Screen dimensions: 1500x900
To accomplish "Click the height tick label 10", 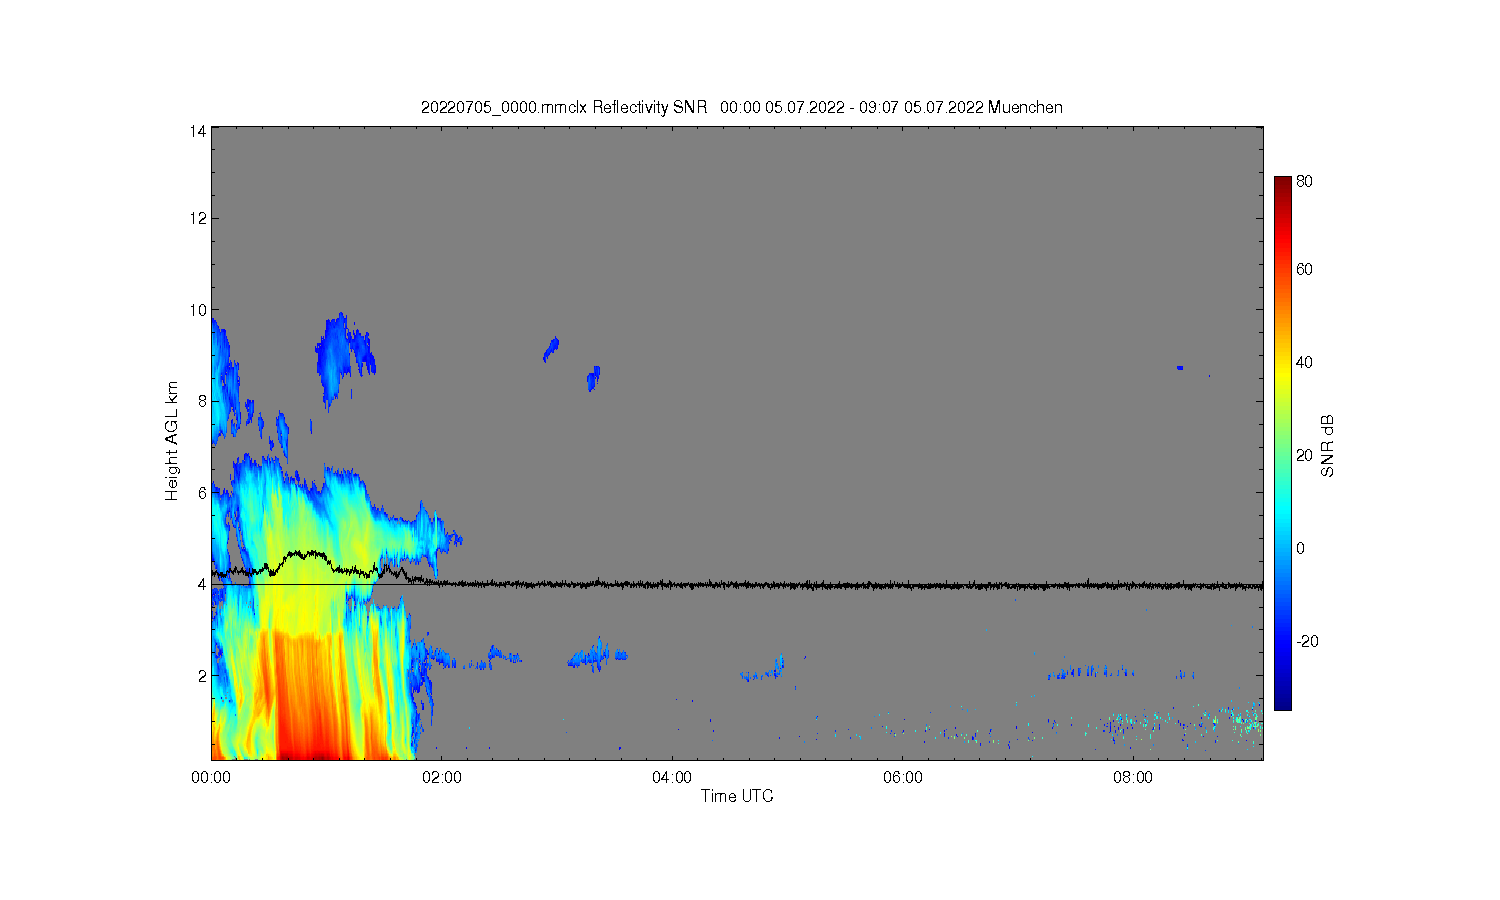I will tap(198, 310).
